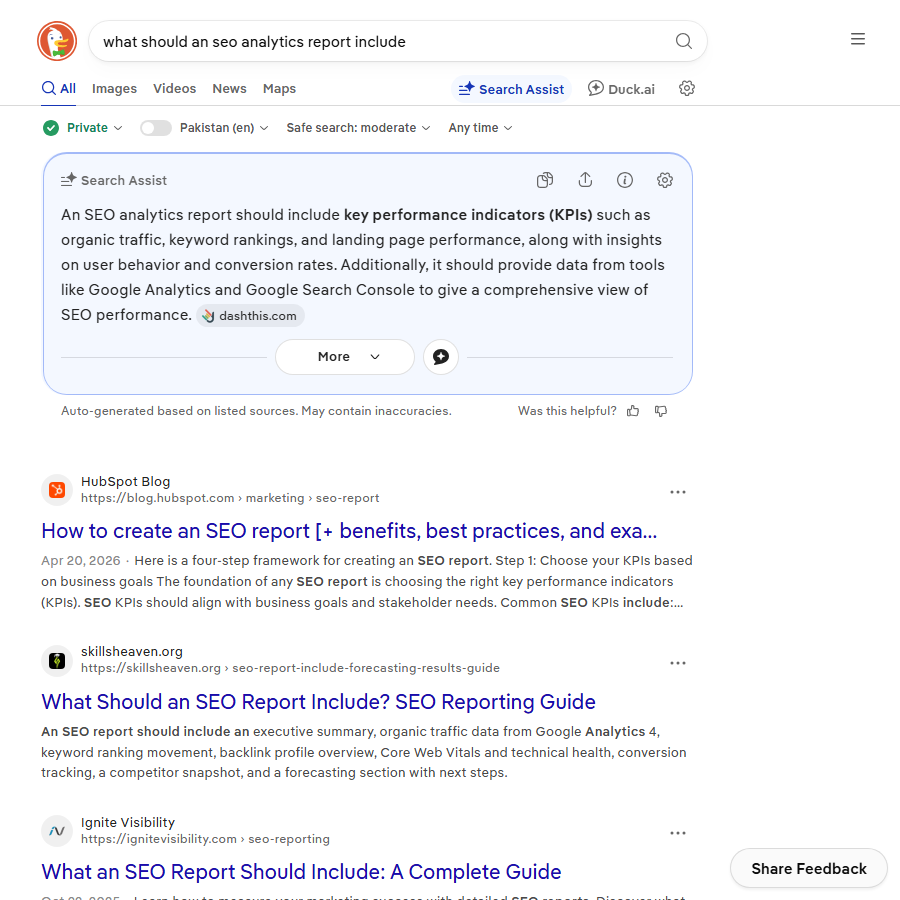The image size is (900, 900).
Task: Click the ignitevisibility.com URL breadcrumb
Action: [205, 839]
